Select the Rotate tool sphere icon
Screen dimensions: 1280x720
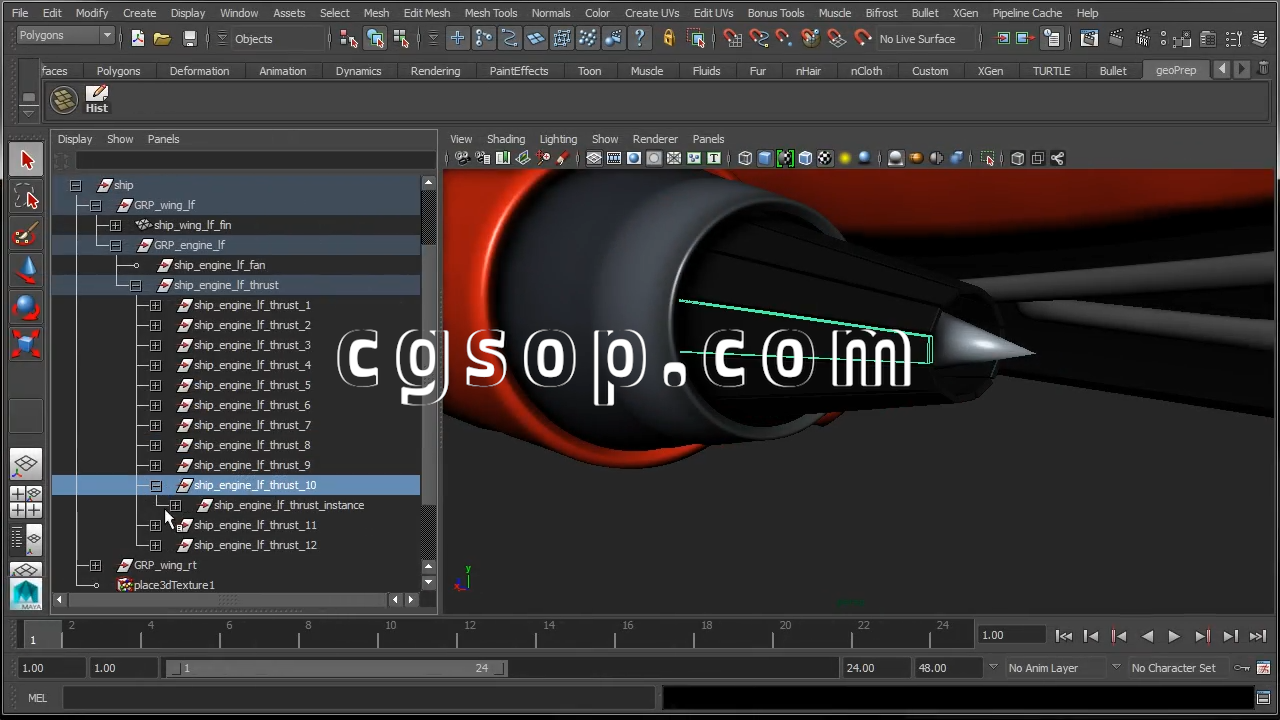[x=27, y=307]
